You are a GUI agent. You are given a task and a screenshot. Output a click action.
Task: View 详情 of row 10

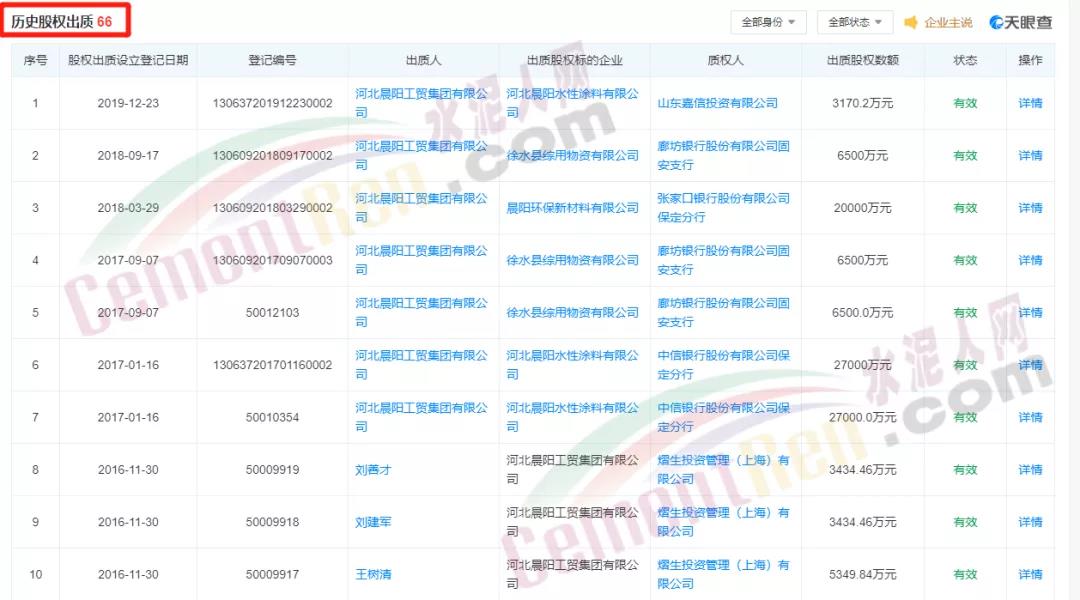click(x=1030, y=574)
